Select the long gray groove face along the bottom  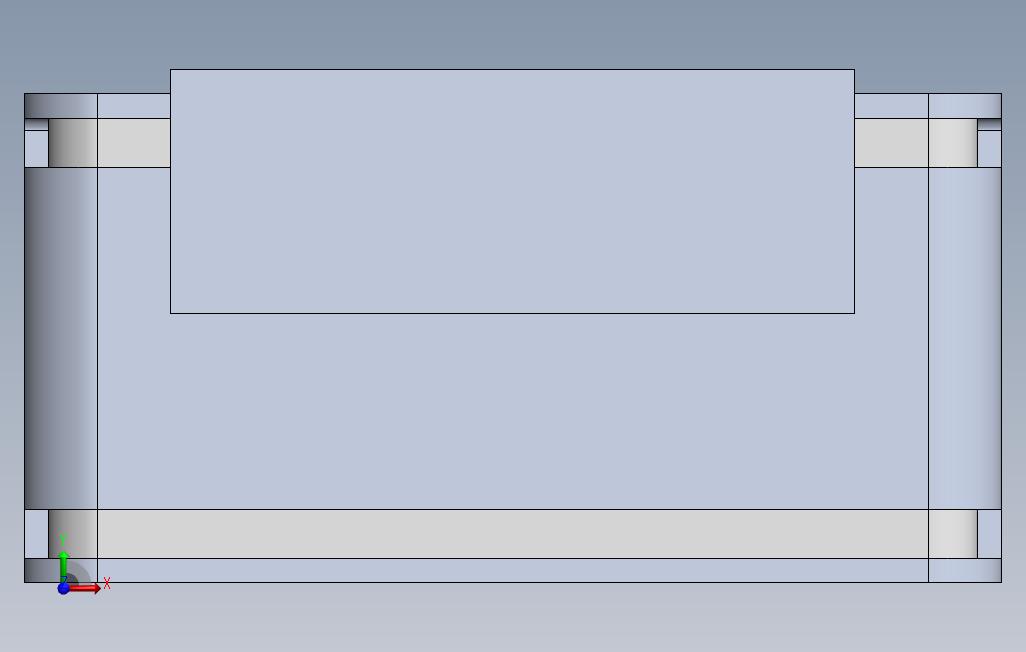pyautogui.click(x=512, y=534)
